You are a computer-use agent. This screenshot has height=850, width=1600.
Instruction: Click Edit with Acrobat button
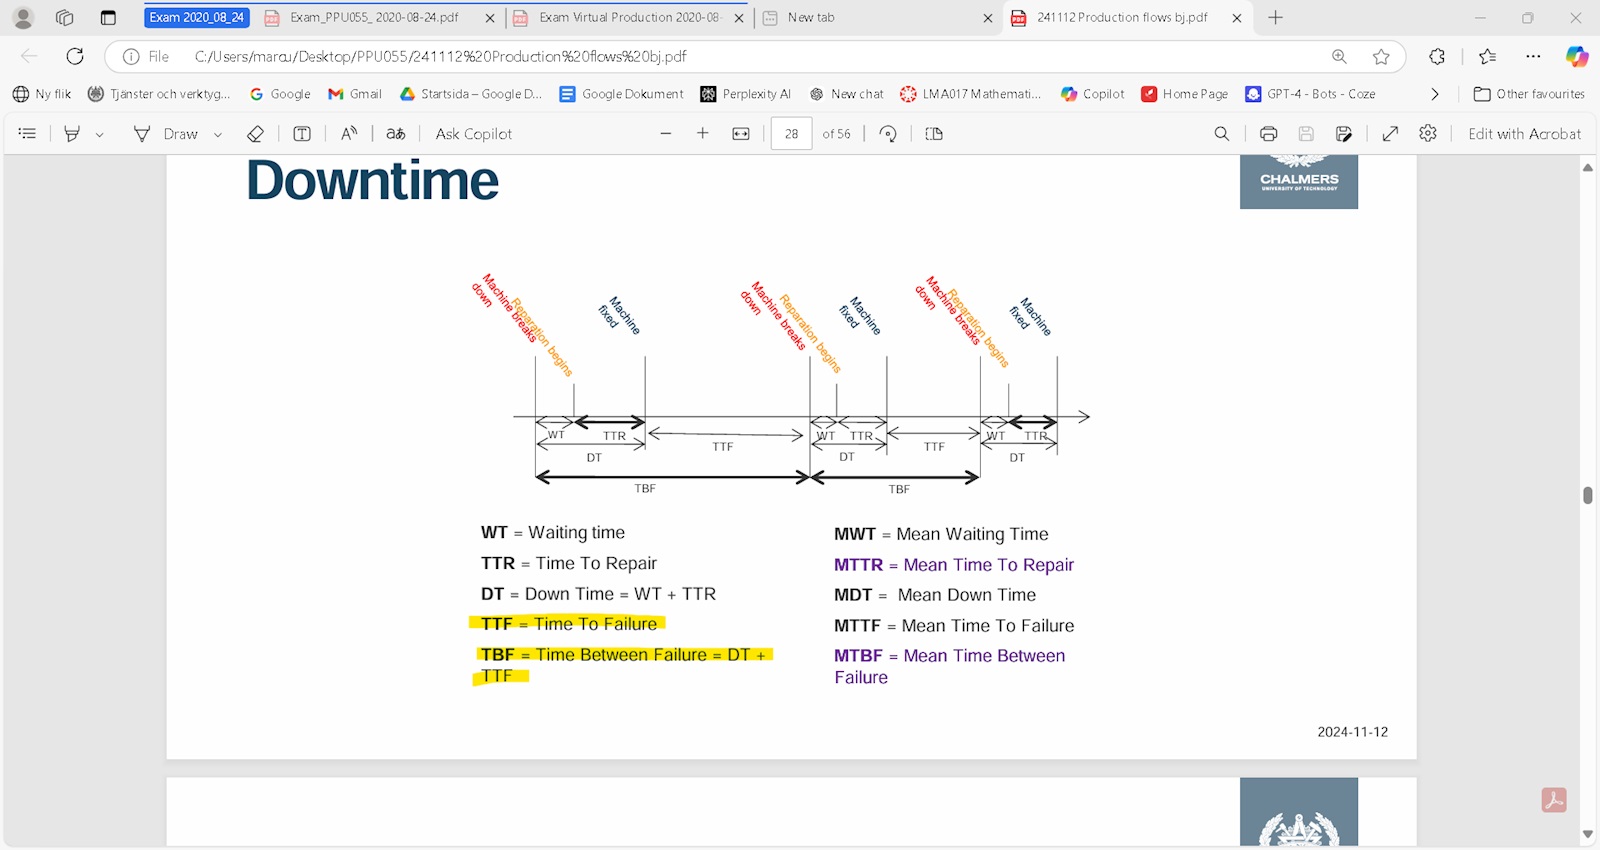[1524, 134]
